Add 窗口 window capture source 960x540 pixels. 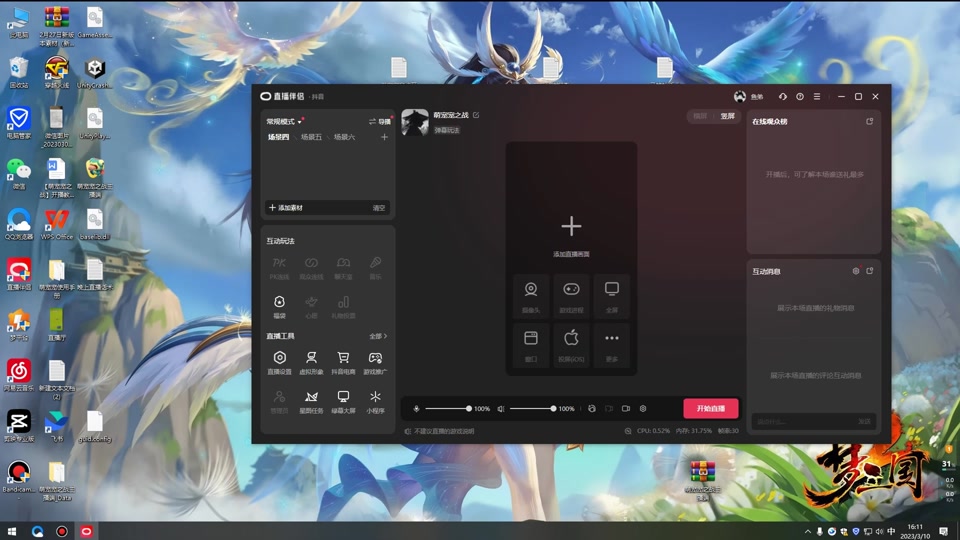(531, 345)
